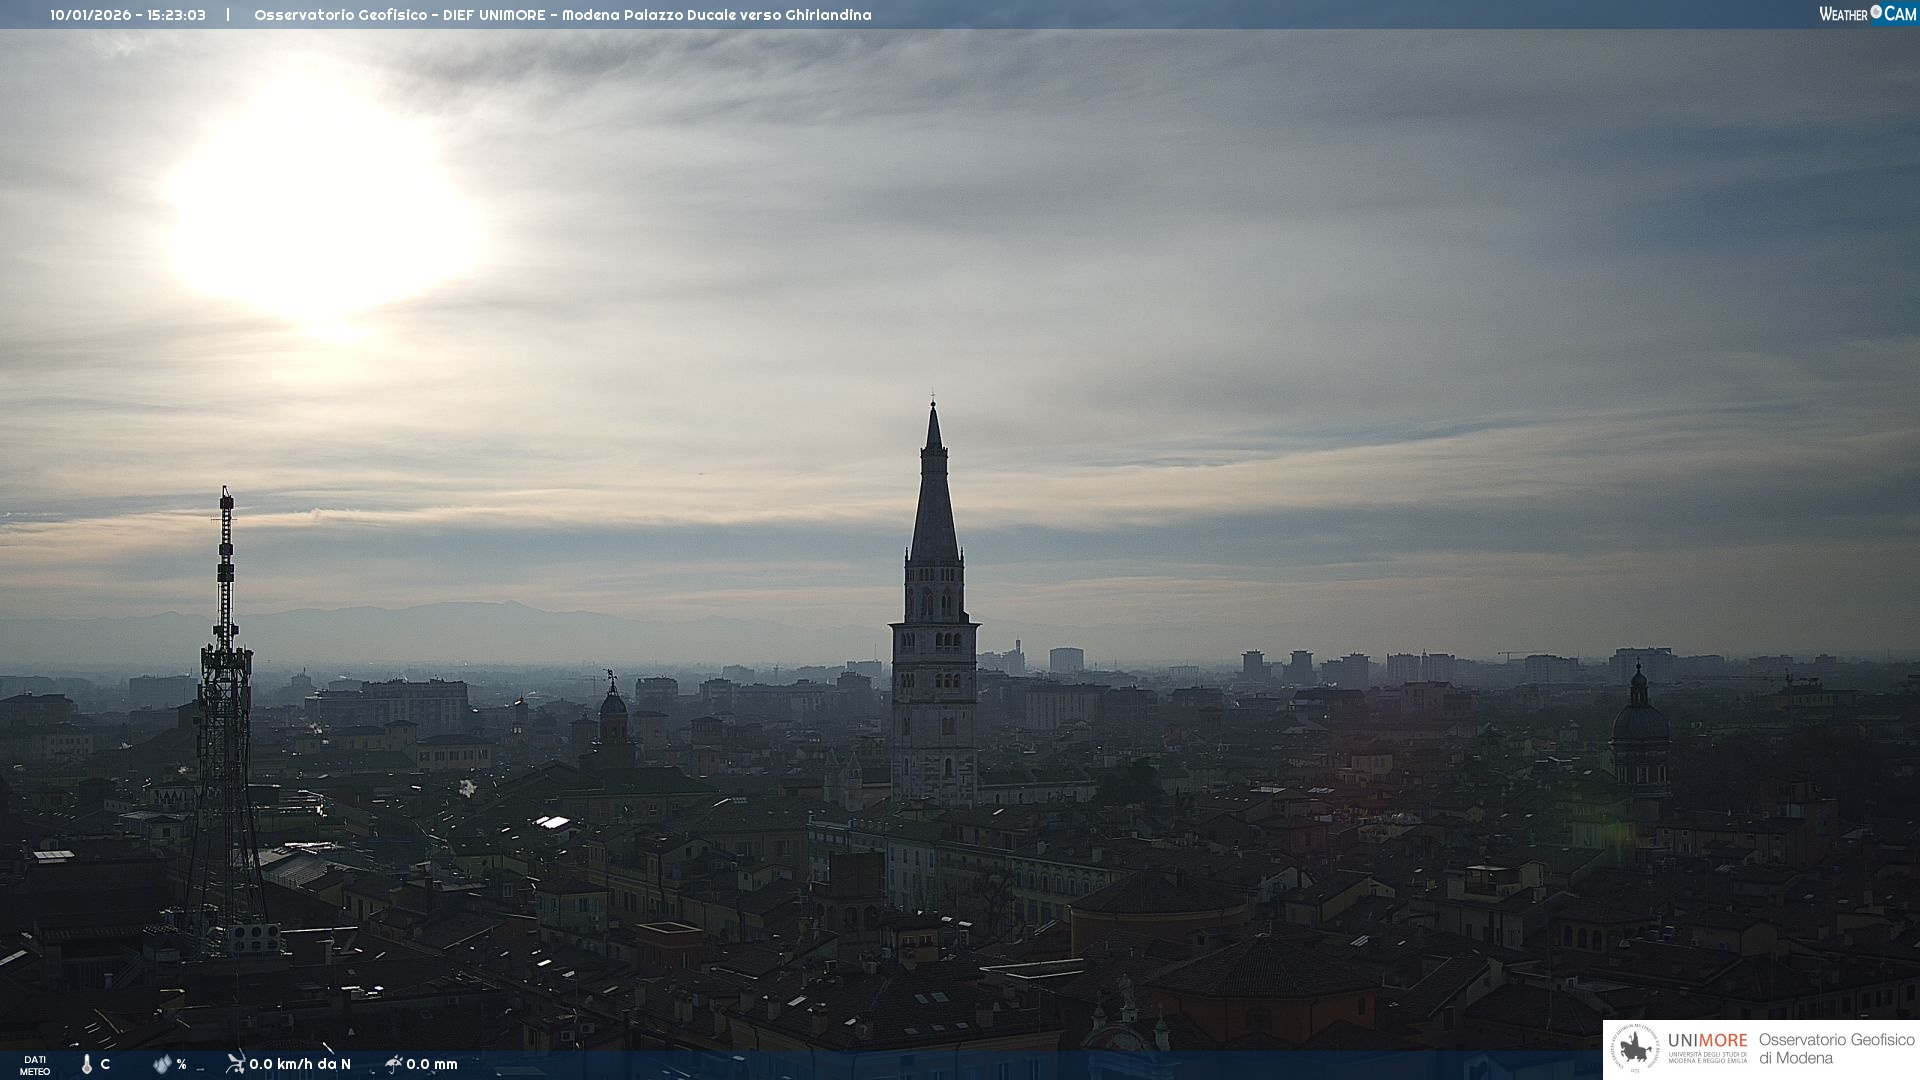This screenshot has height=1080, width=1920.
Task: Click the WeatherCAM logo
Action: tap(1867, 14)
